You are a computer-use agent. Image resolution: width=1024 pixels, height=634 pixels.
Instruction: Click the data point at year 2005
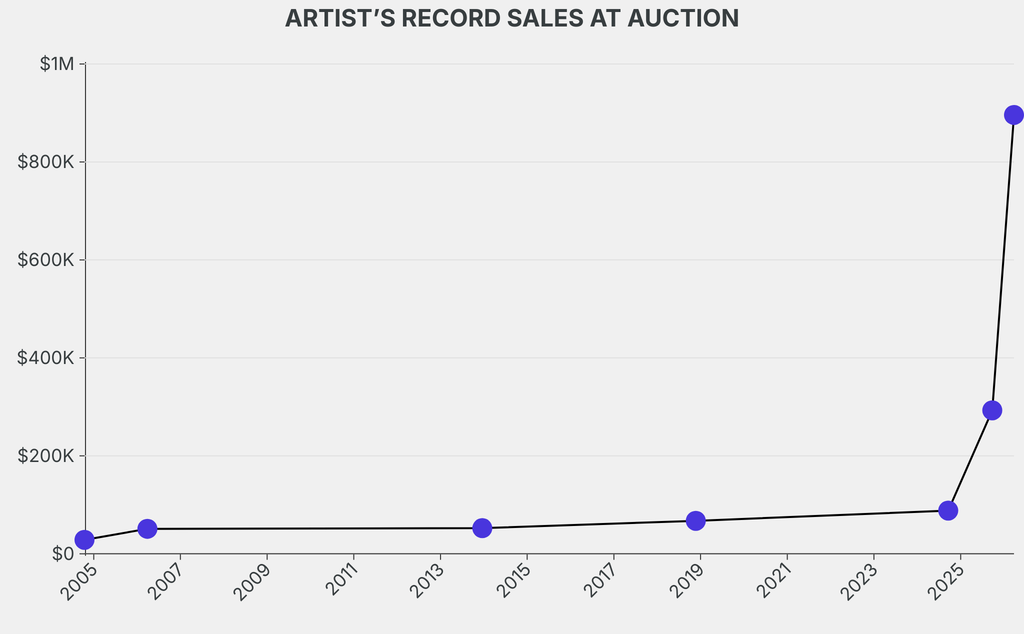click(x=84, y=540)
